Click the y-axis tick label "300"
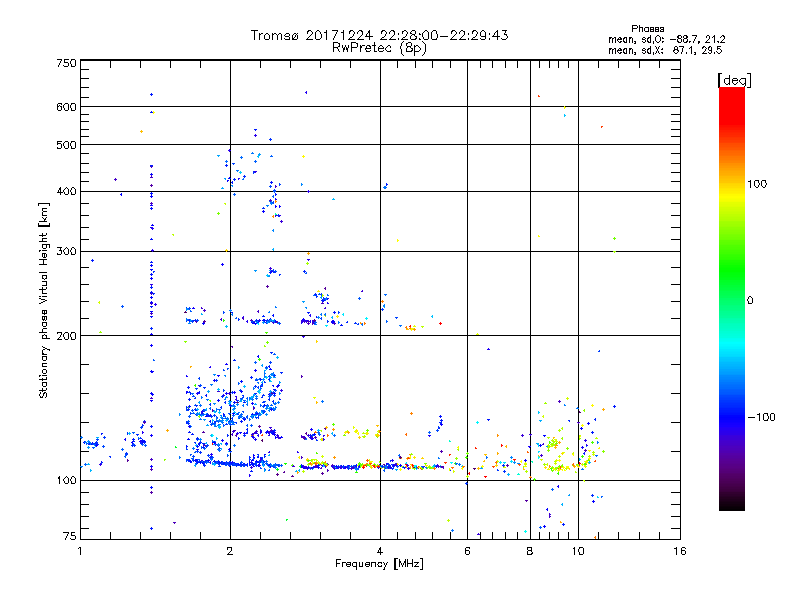Image resolution: width=800 pixels, height=600 pixels. pos(66,251)
